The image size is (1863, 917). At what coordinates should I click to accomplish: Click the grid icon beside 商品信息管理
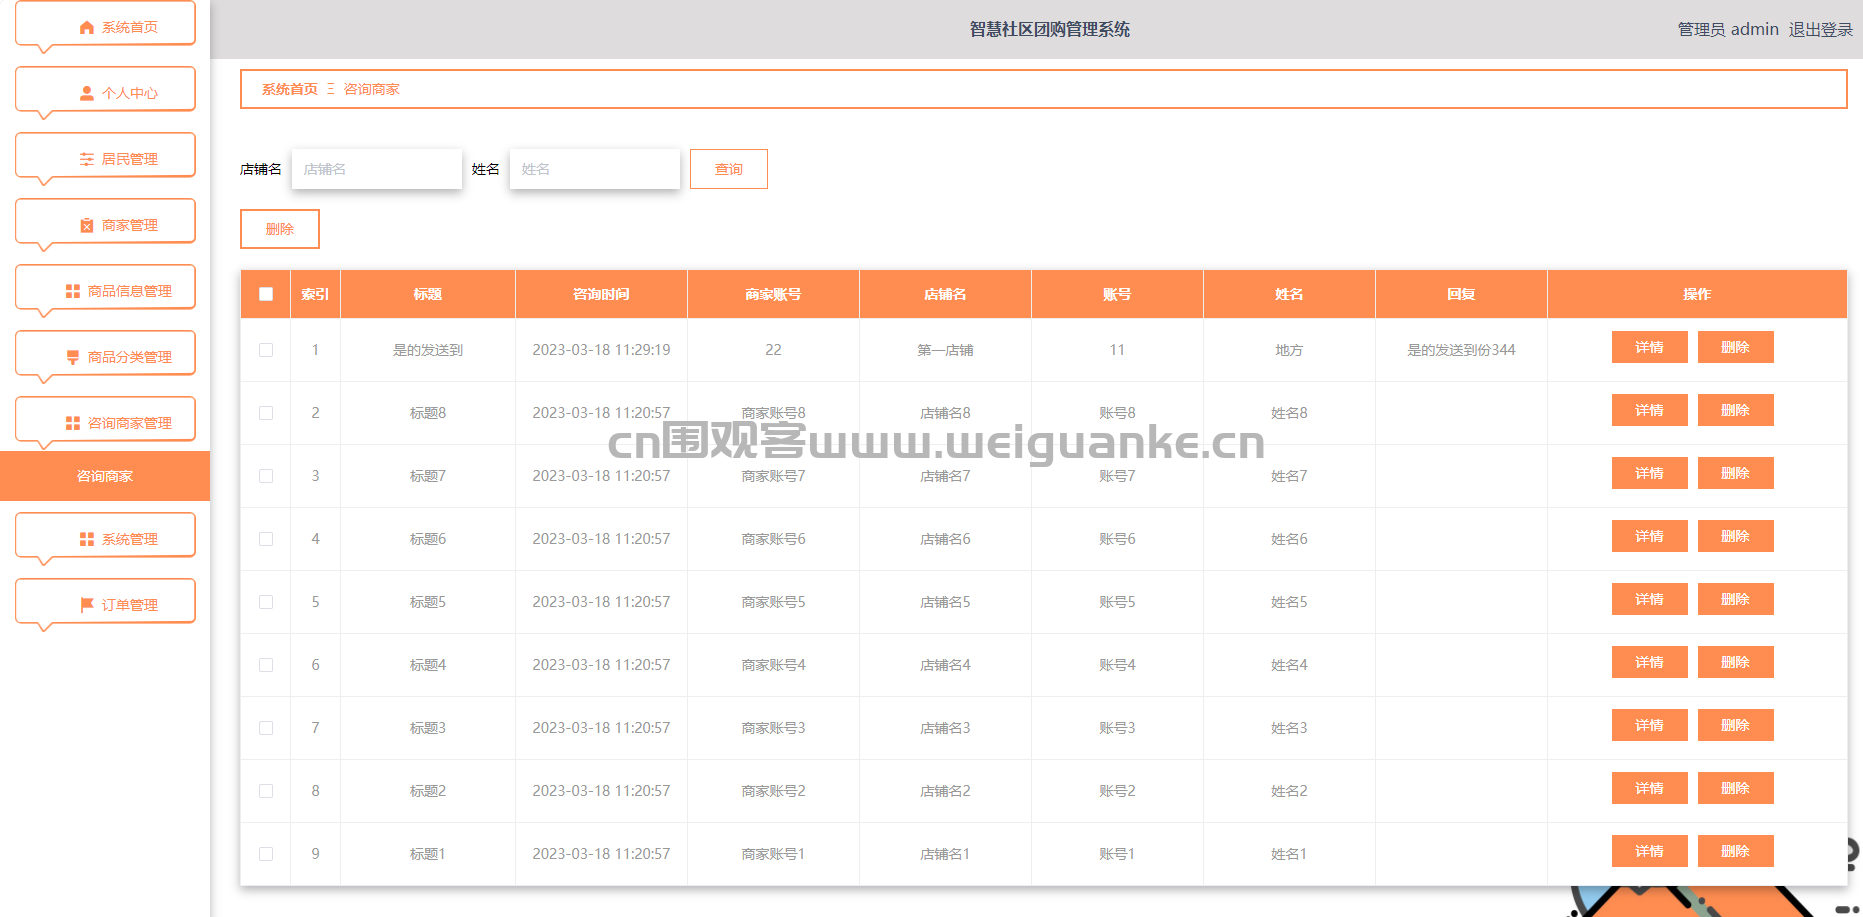(x=73, y=292)
